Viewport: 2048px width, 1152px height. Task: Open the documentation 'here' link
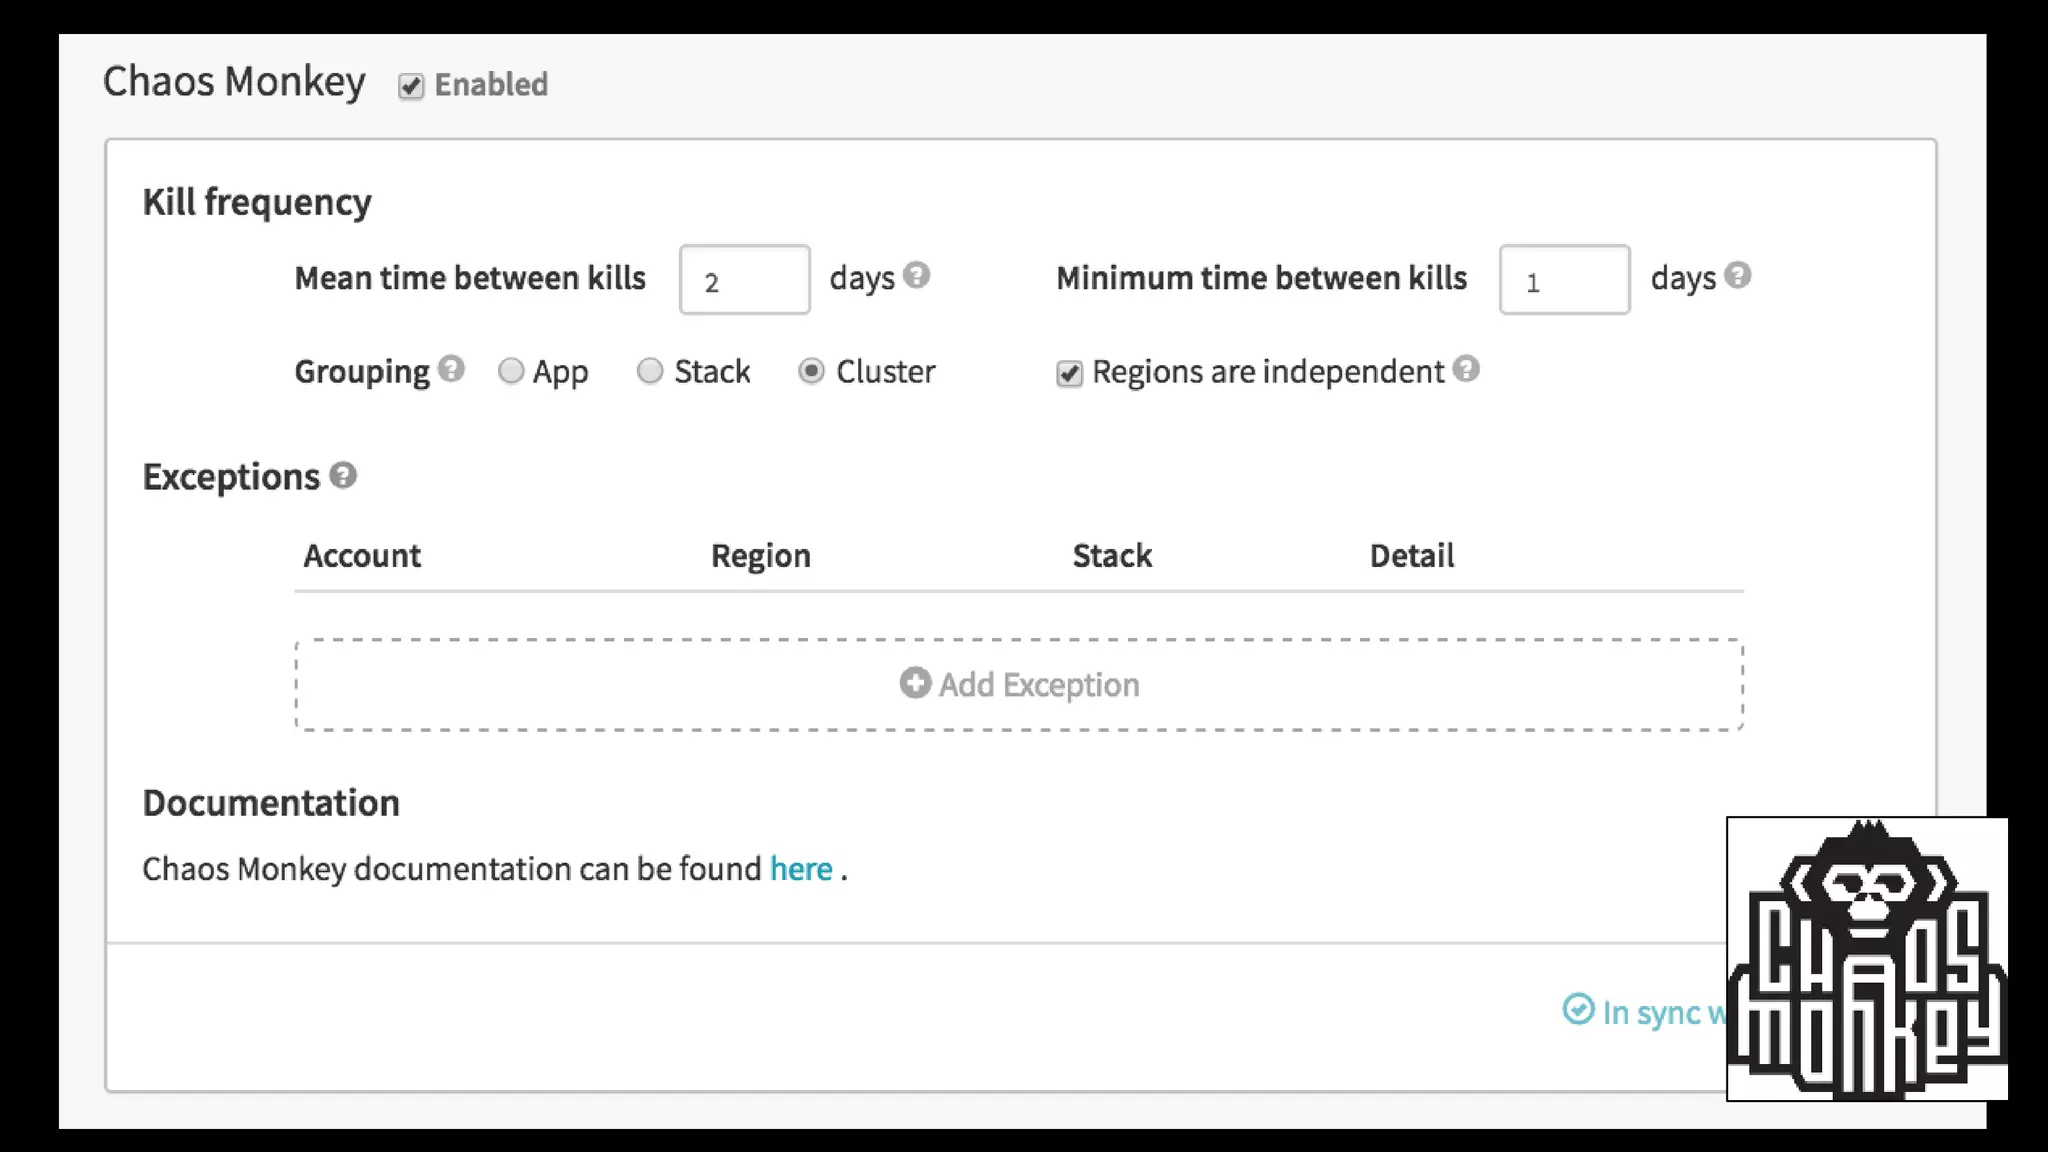point(801,868)
